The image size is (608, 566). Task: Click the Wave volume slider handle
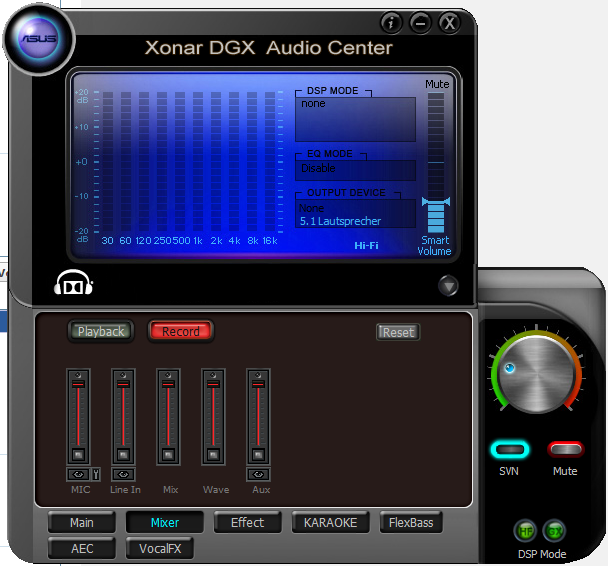213,384
